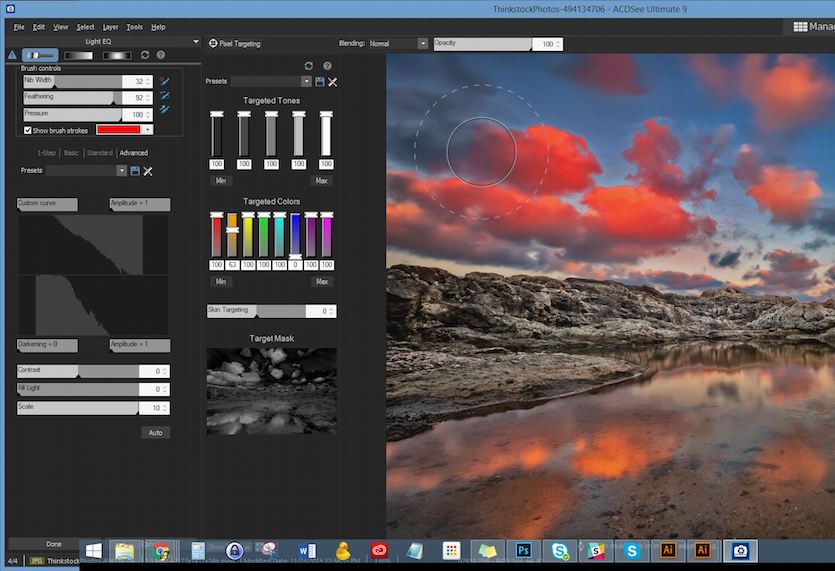
Task: Open the Edit menu
Action: click(x=39, y=27)
